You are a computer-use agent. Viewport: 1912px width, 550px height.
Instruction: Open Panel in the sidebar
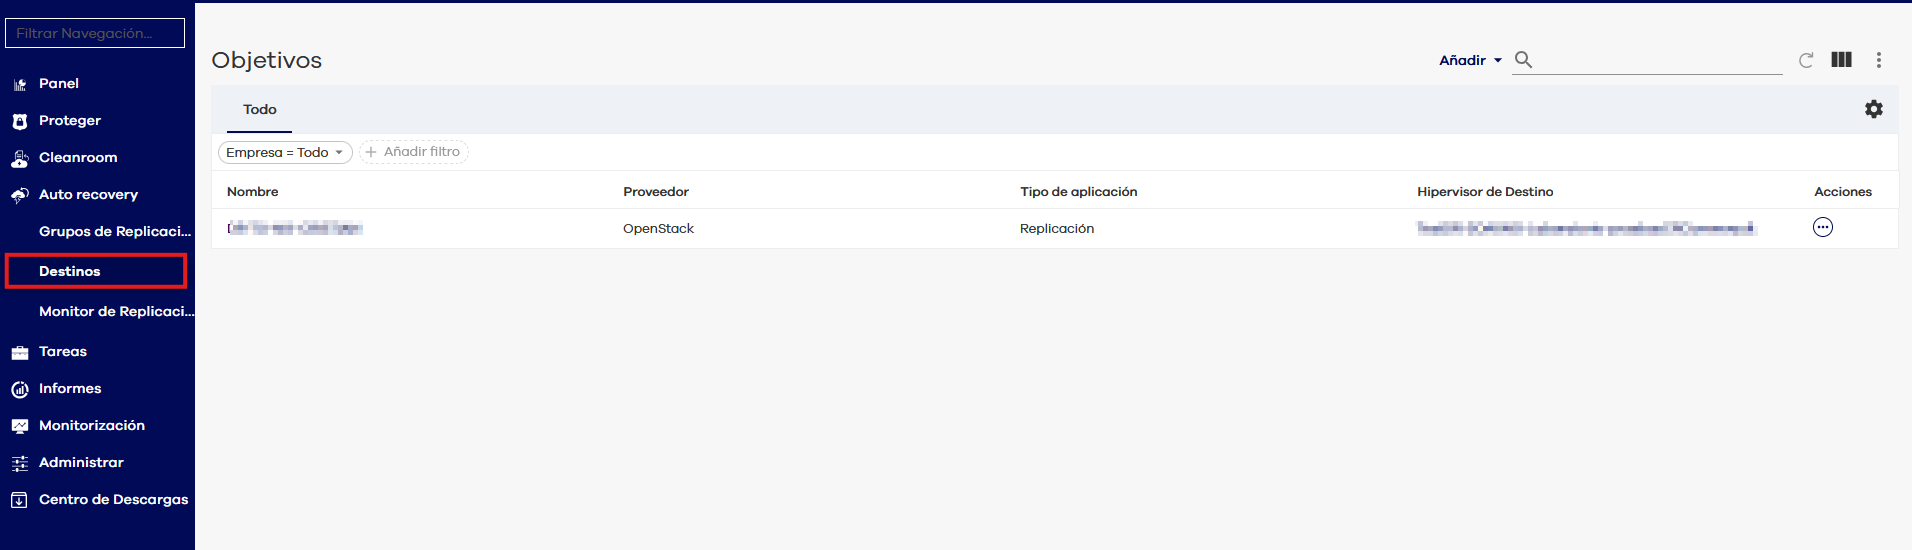[x=58, y=84]
